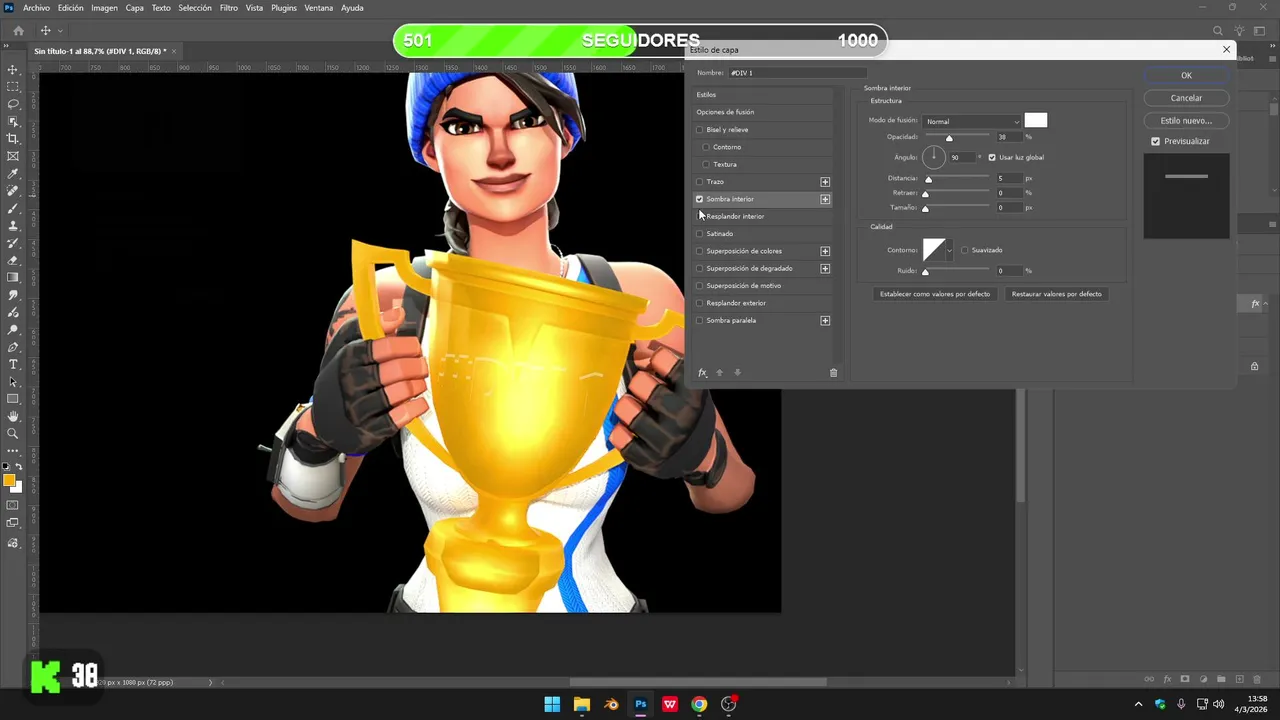Click the trash icon in Layer Style dialog
Image resolution: width=1280 pixels, height=720 pixels.
(x=833, y=373)
